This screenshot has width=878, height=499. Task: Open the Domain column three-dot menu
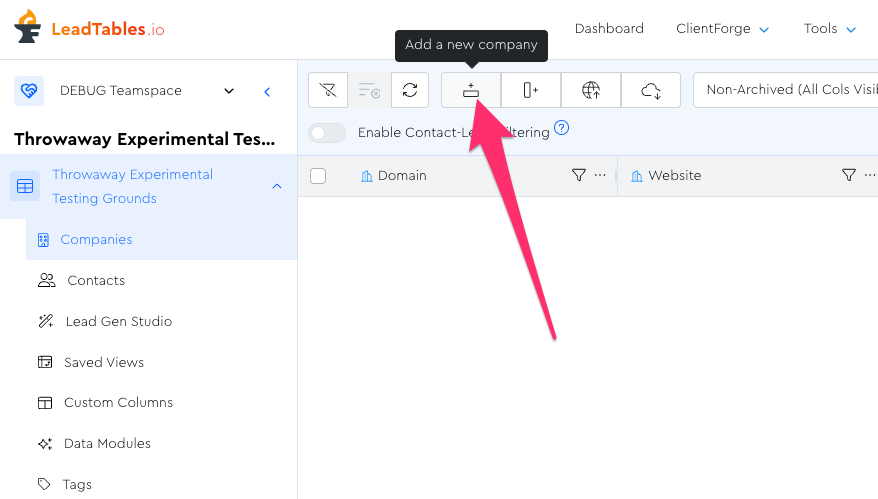pyautogui.click(x=600, y=175)
